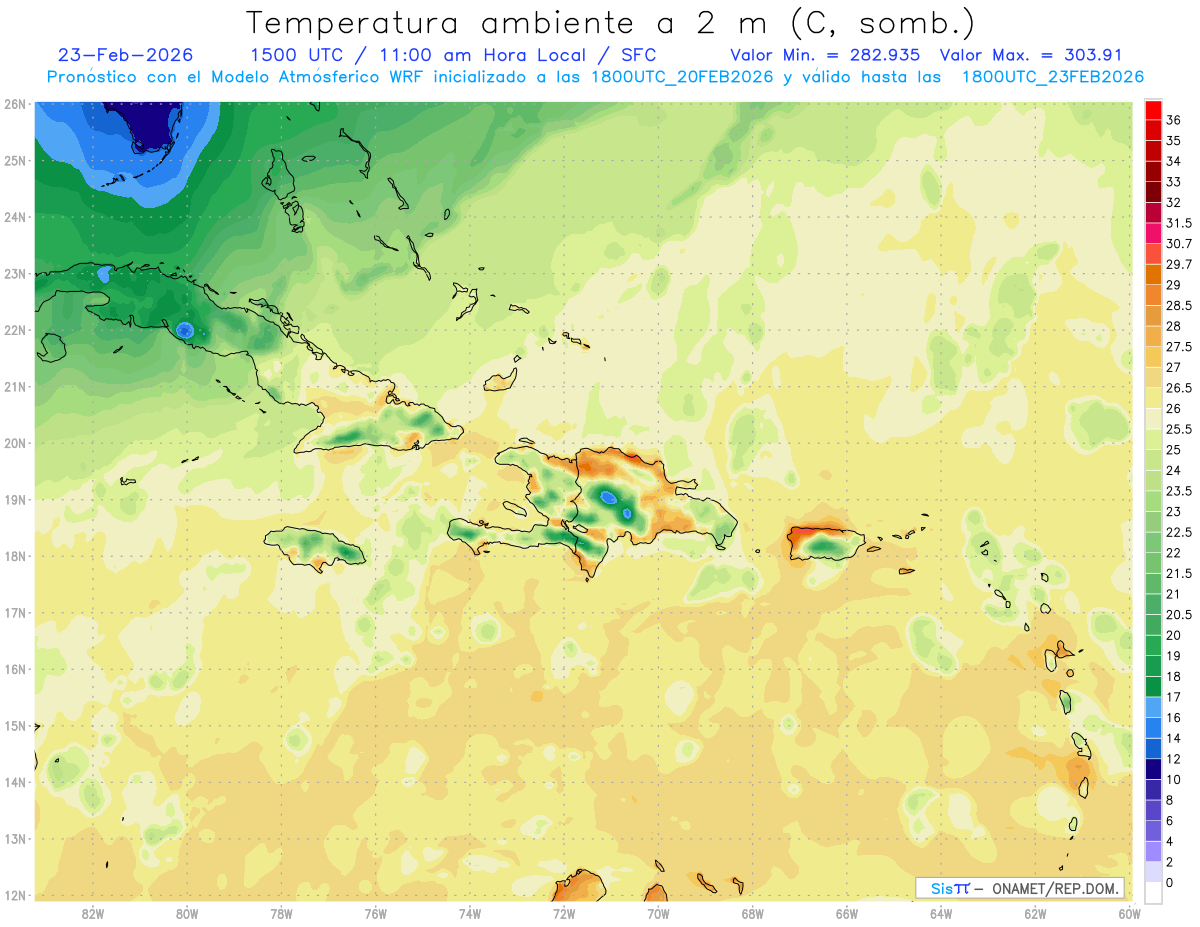1200x927 pixels.
Task: Click the legend value label 26.5
Action: pyautogui.click(x=1179, y=388)
